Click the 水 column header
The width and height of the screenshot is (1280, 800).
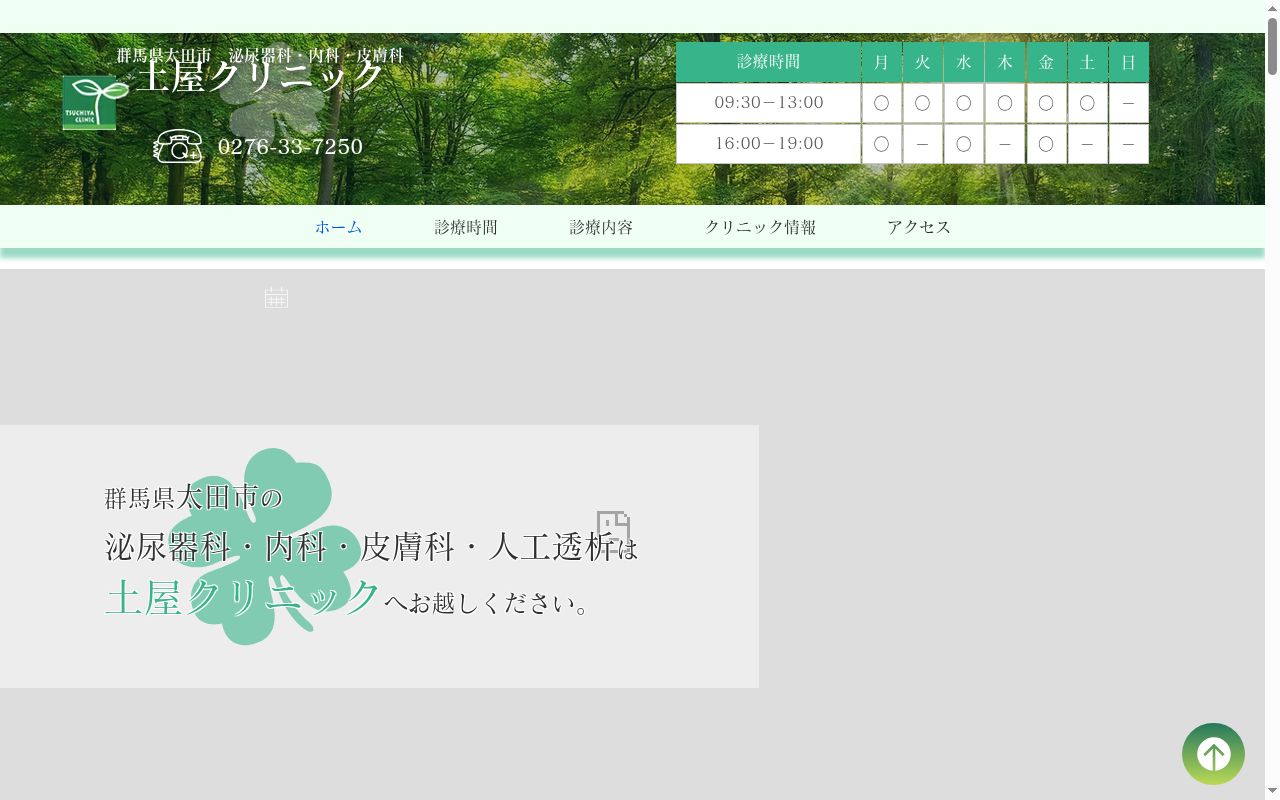point(963,62)
